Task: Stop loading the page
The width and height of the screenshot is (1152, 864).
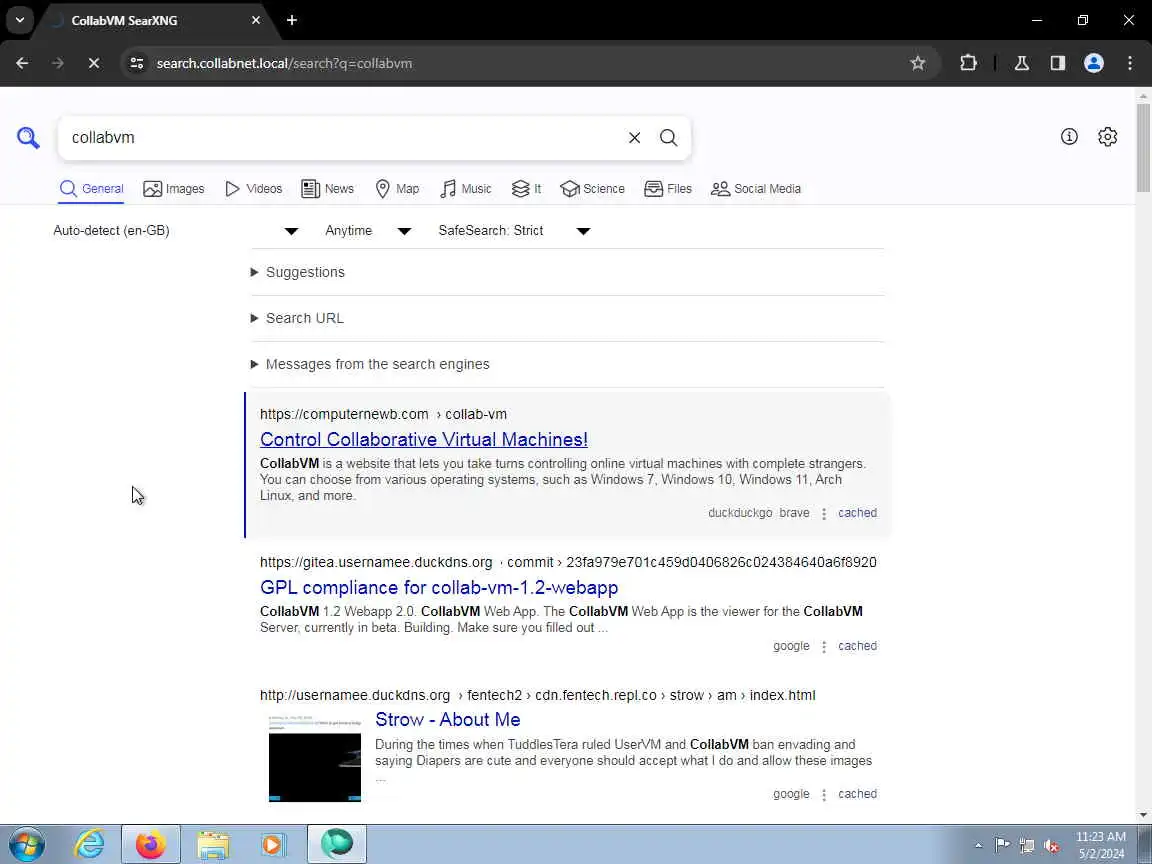Action: [x=93, y=63]
